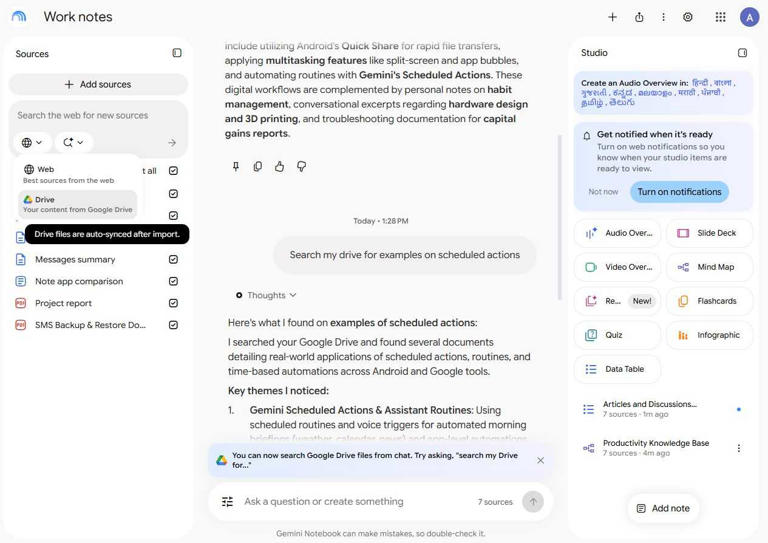Copy the summary response
This screenshot has height=543, width=768.
(x=258, y=166)
